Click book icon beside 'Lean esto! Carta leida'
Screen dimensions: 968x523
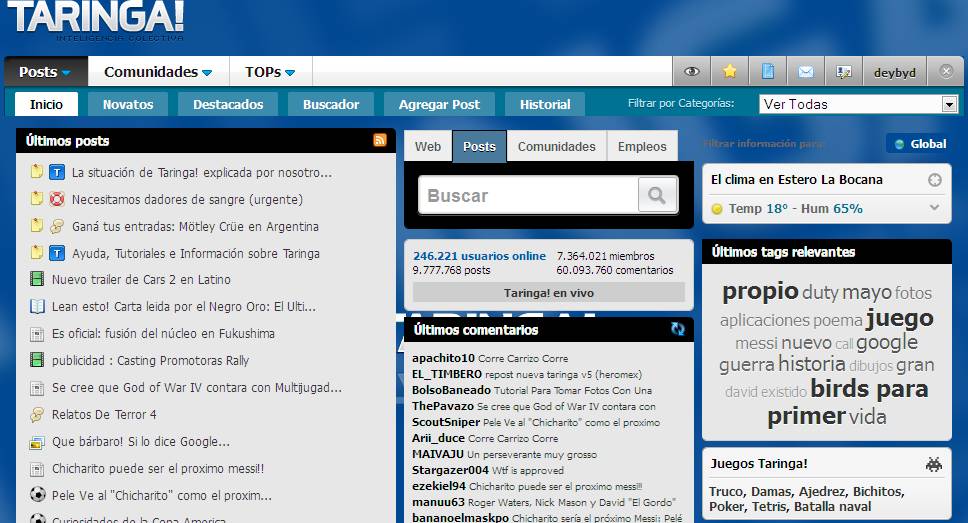[37, 306]
